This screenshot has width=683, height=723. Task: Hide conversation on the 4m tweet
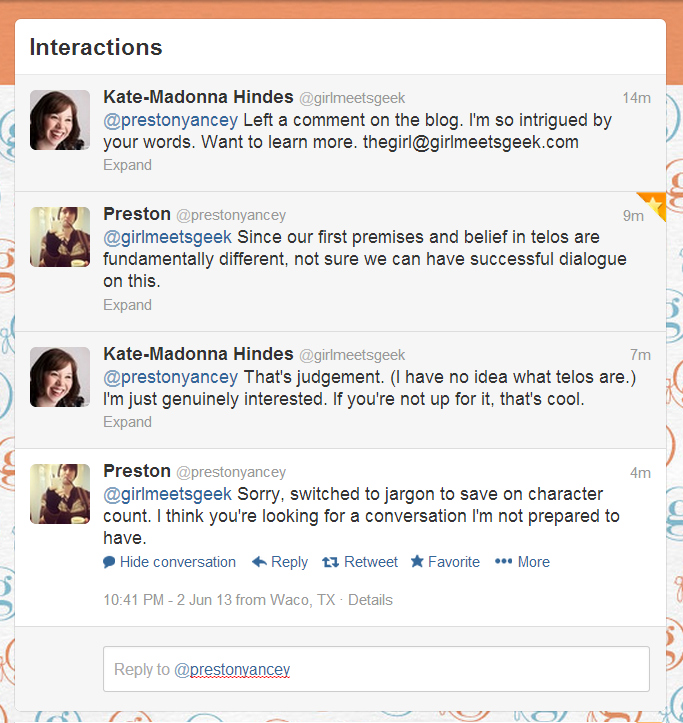coord(170,562)
